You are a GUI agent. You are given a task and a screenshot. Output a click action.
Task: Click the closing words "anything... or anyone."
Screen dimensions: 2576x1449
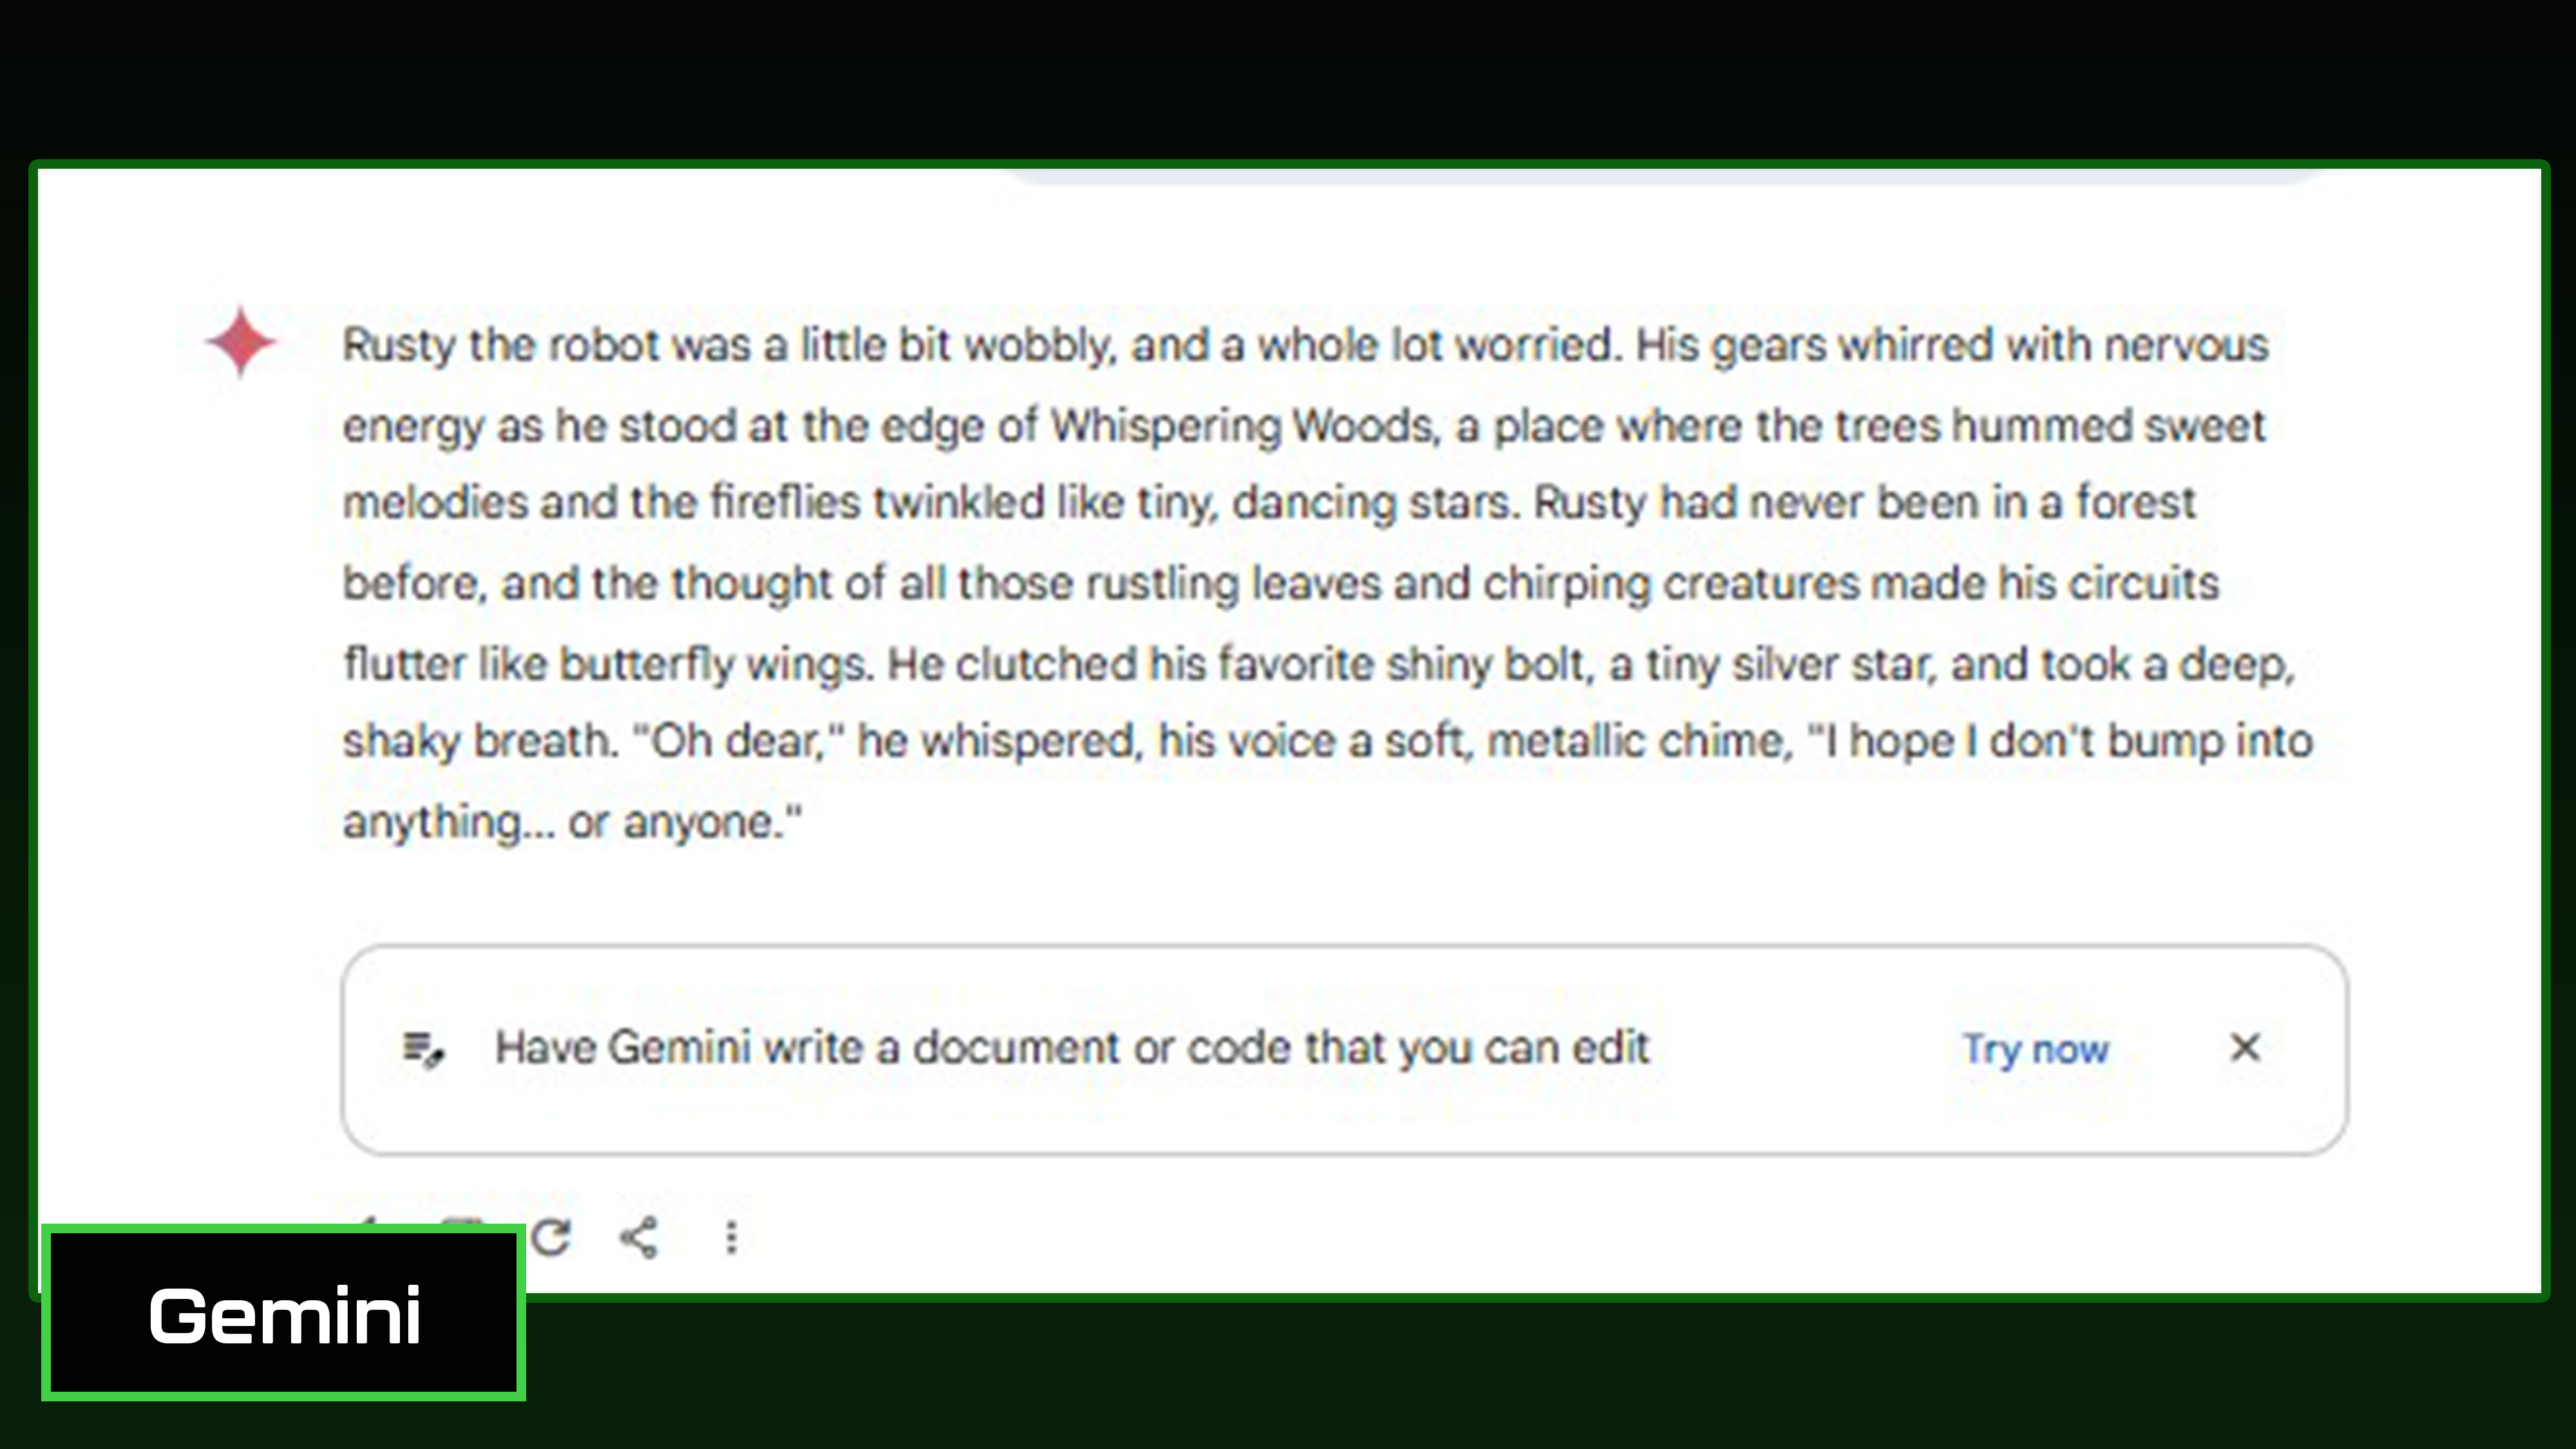(572, 822)
